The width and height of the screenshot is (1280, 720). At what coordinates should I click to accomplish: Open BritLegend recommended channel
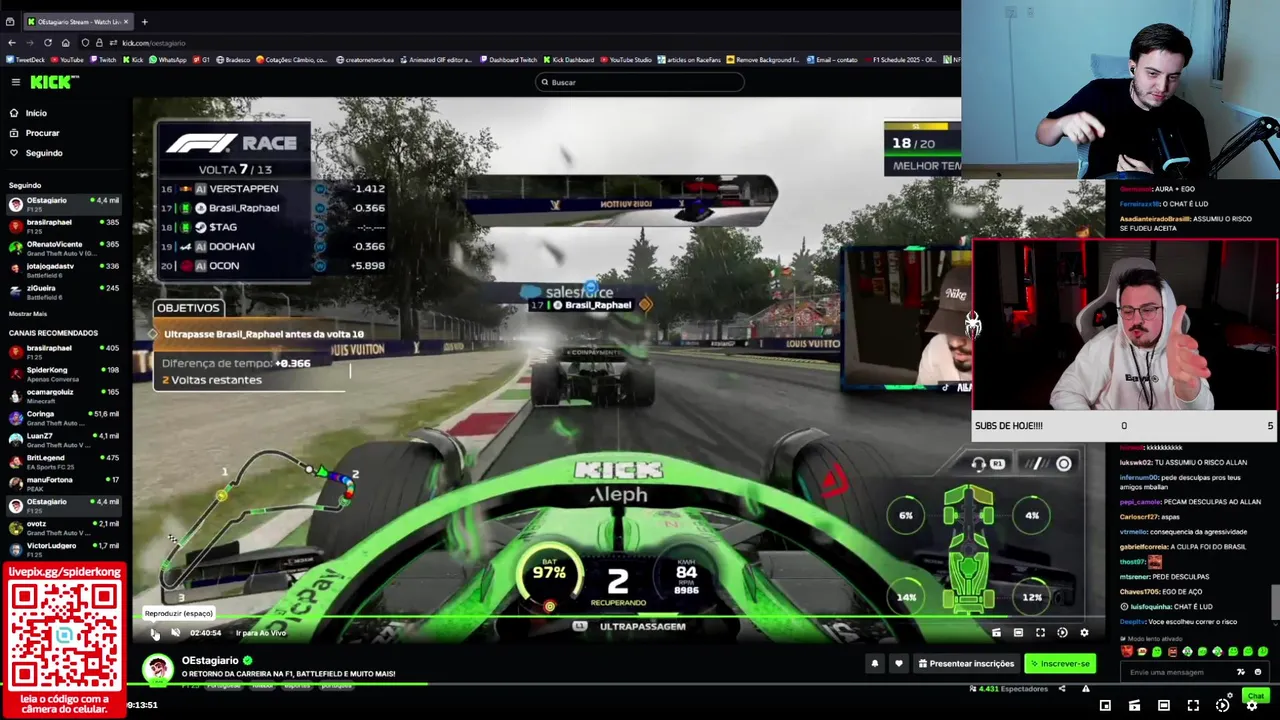62,461
